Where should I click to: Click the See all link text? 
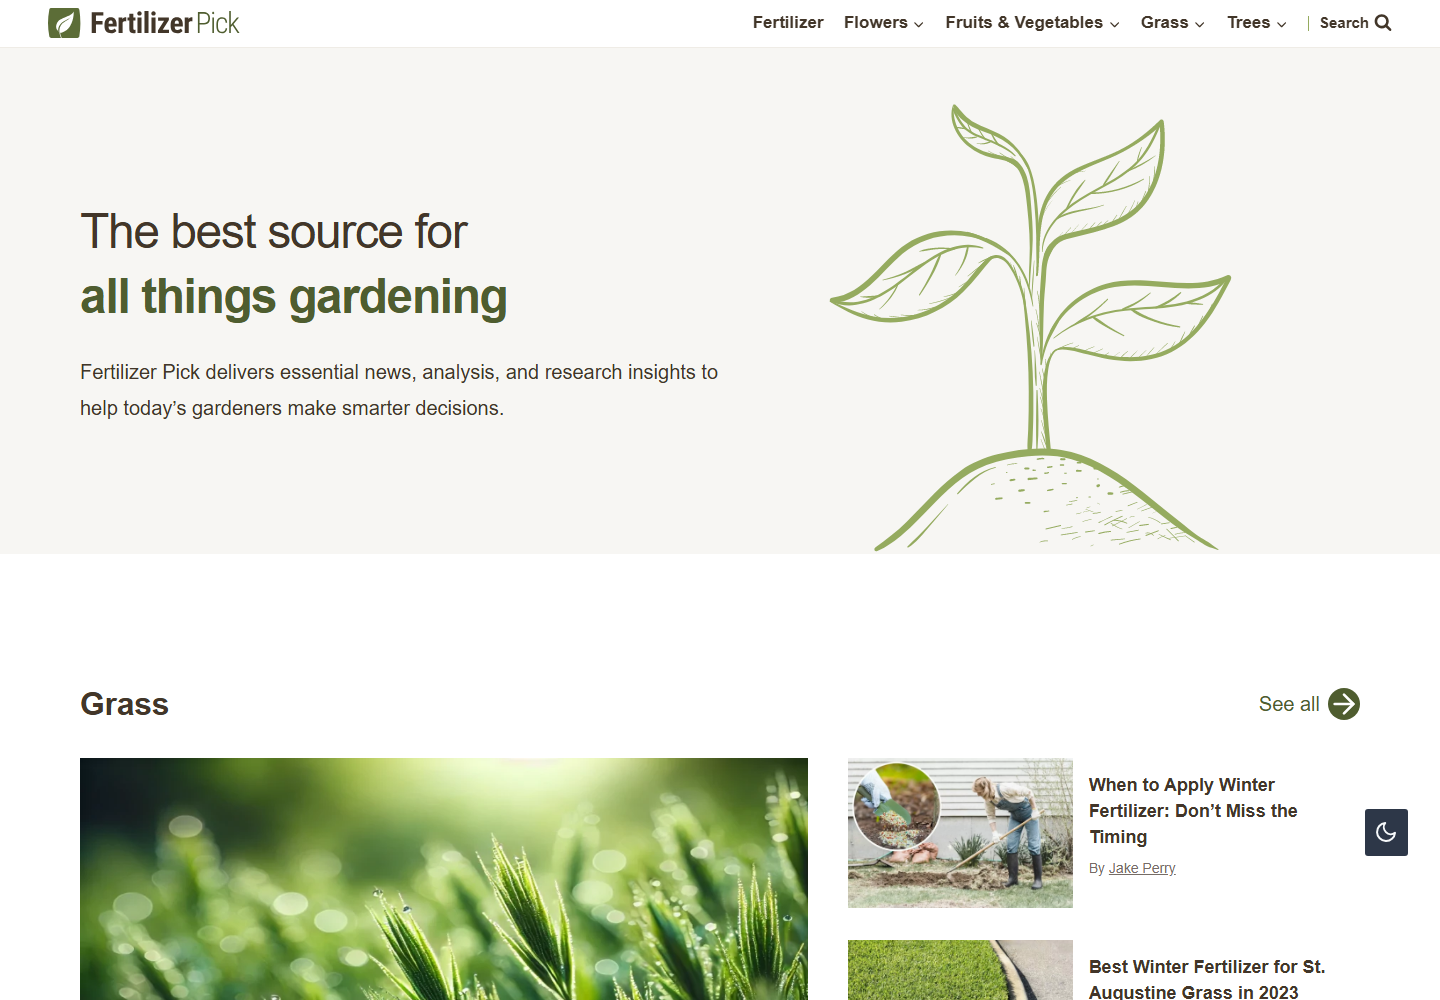pos(1289,704)
